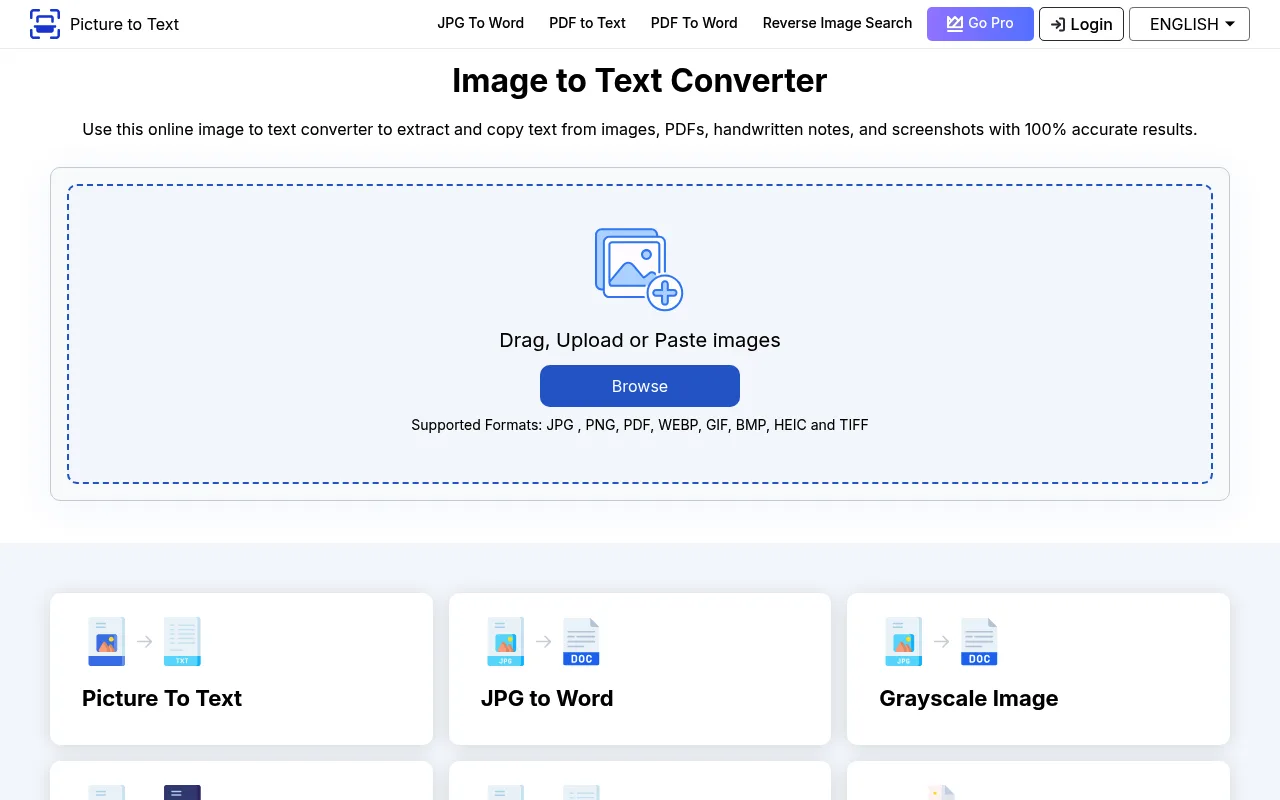Open PDF To Word in navigation

[x=694, y=23]
